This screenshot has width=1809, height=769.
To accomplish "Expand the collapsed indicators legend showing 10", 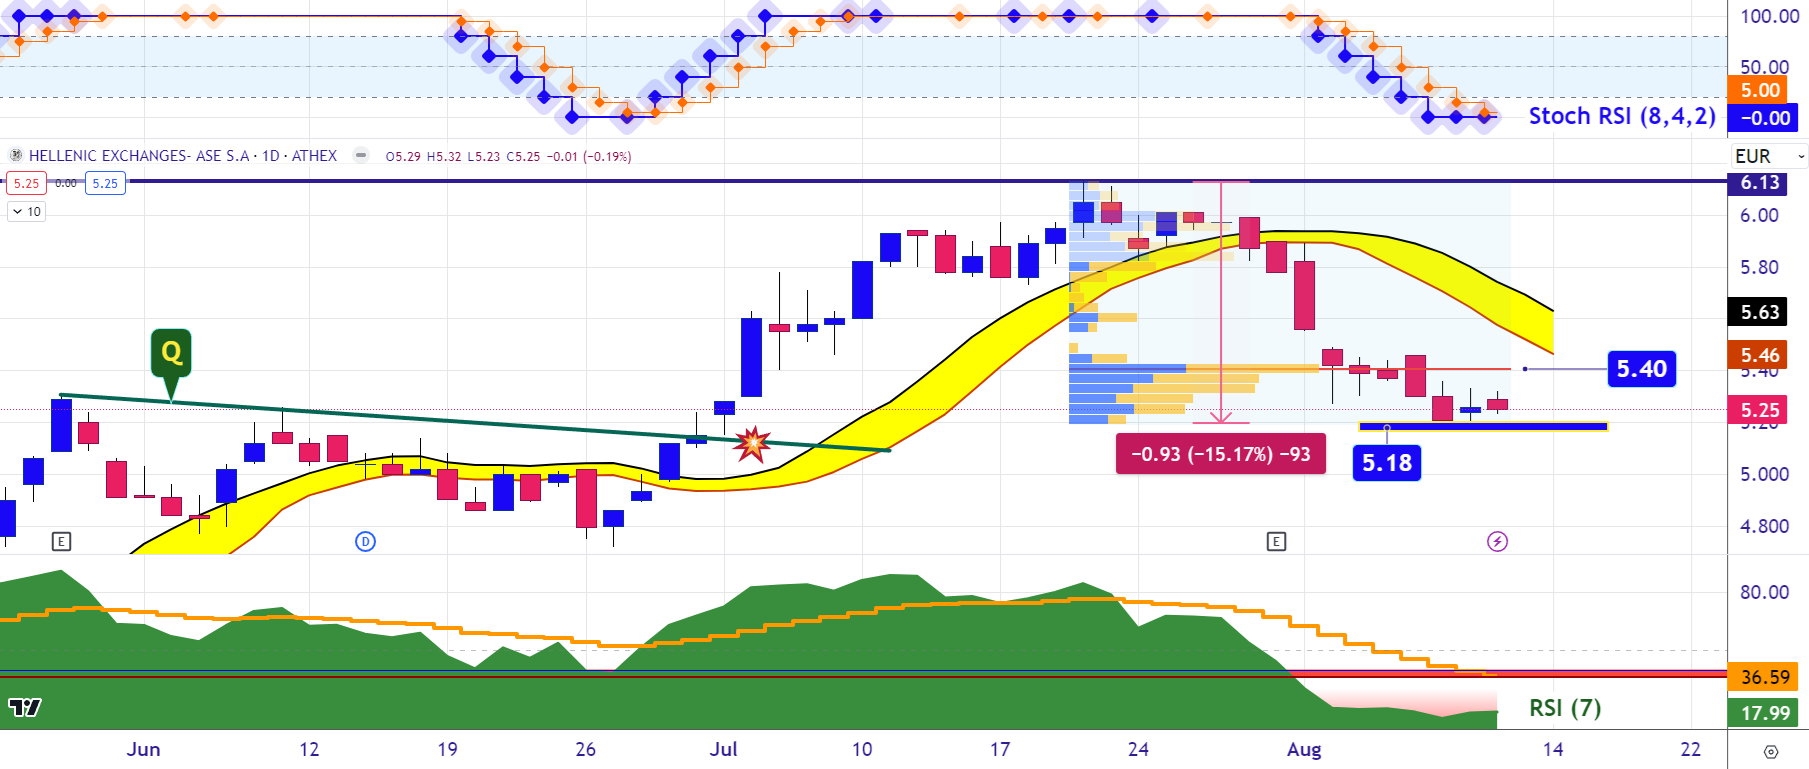I will (26, 212).
